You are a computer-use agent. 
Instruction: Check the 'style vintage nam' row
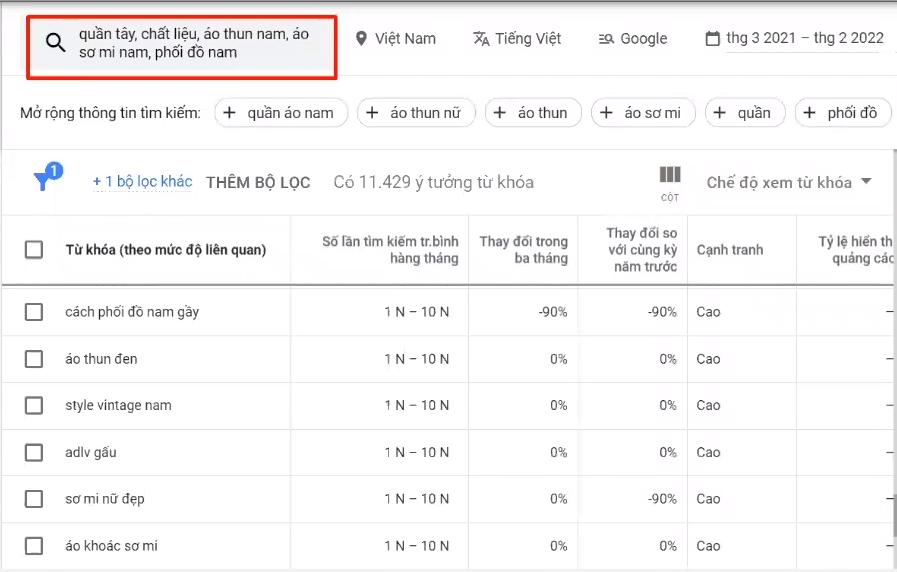pyautogui.click(x=34, y=405)
